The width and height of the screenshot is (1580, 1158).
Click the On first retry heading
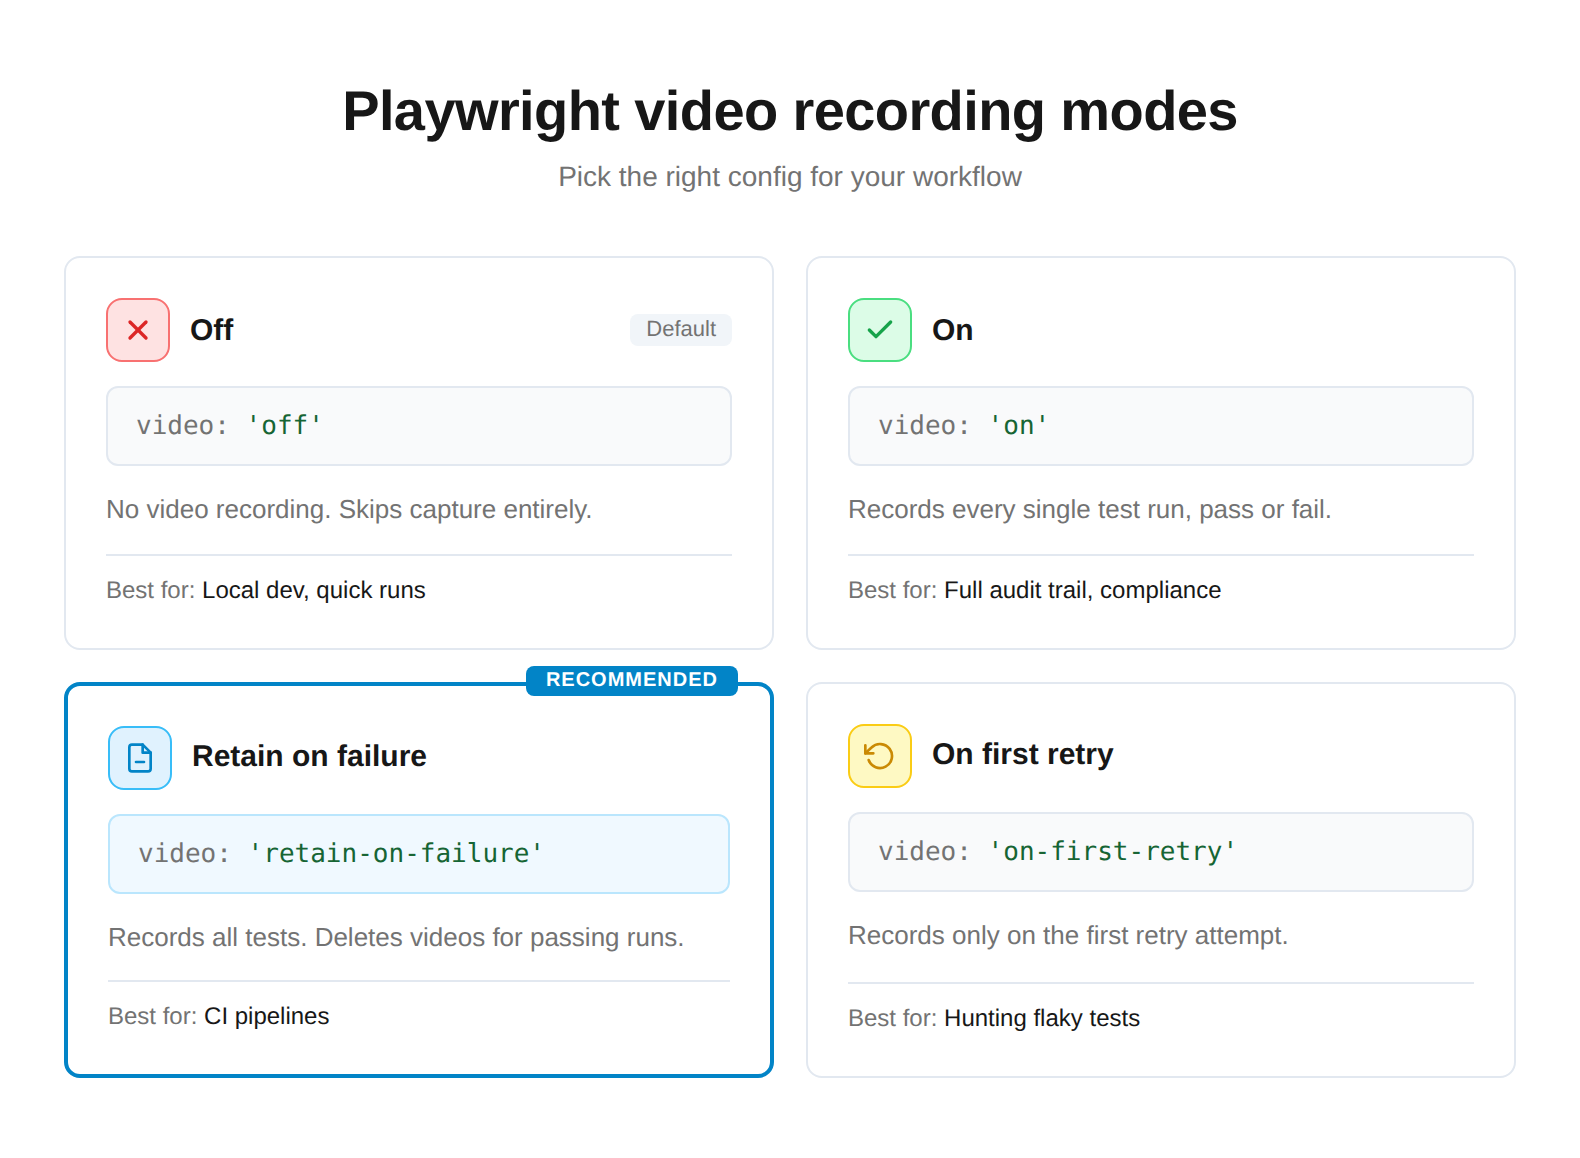click(1022, 754)
